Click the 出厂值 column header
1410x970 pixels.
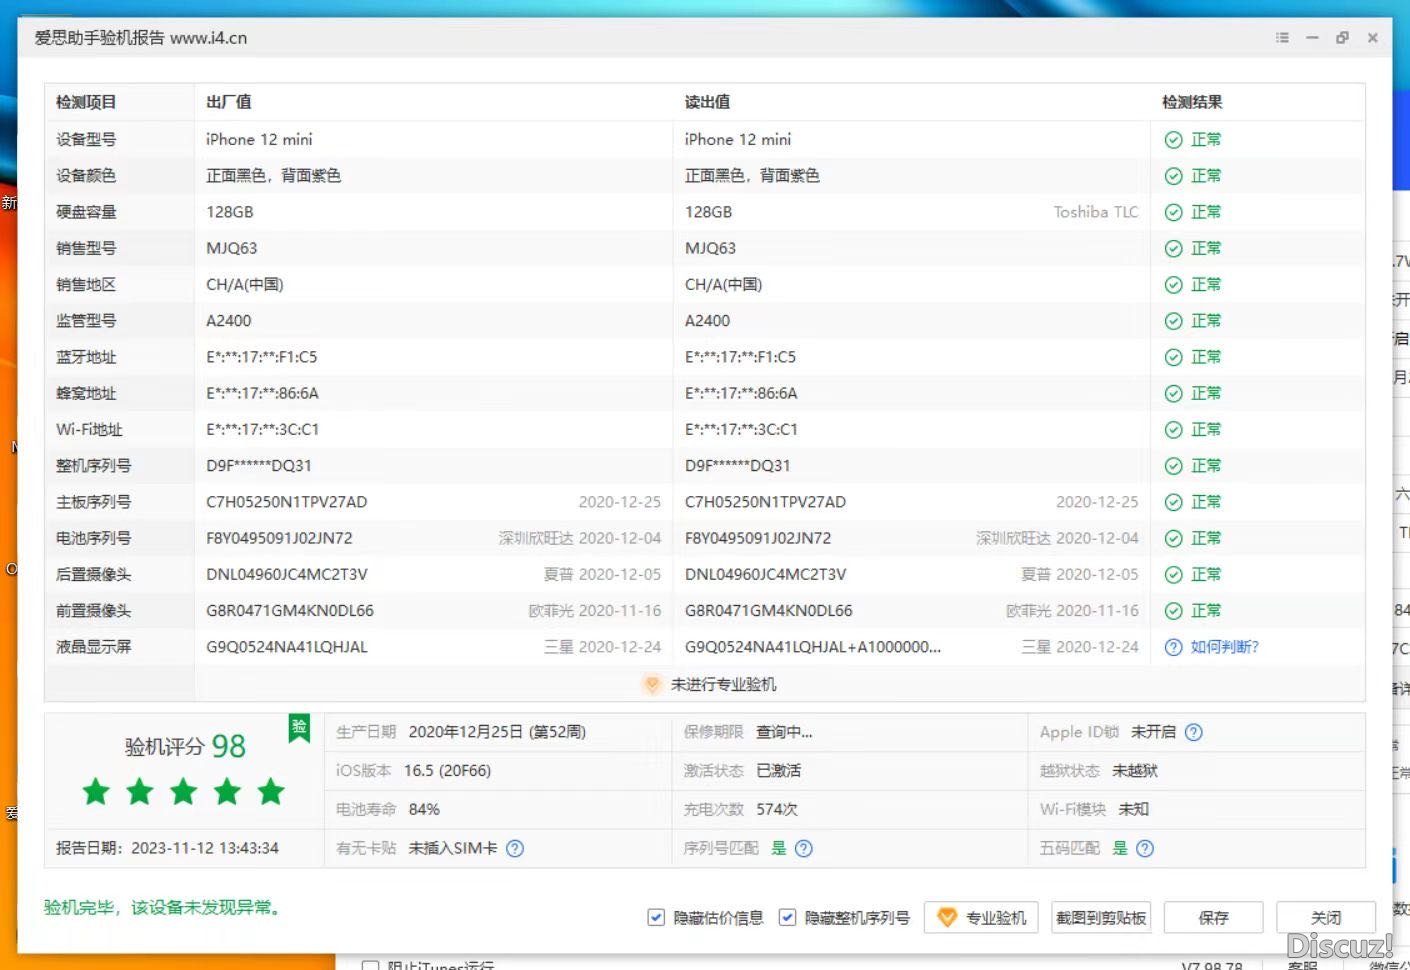[229, 102]
